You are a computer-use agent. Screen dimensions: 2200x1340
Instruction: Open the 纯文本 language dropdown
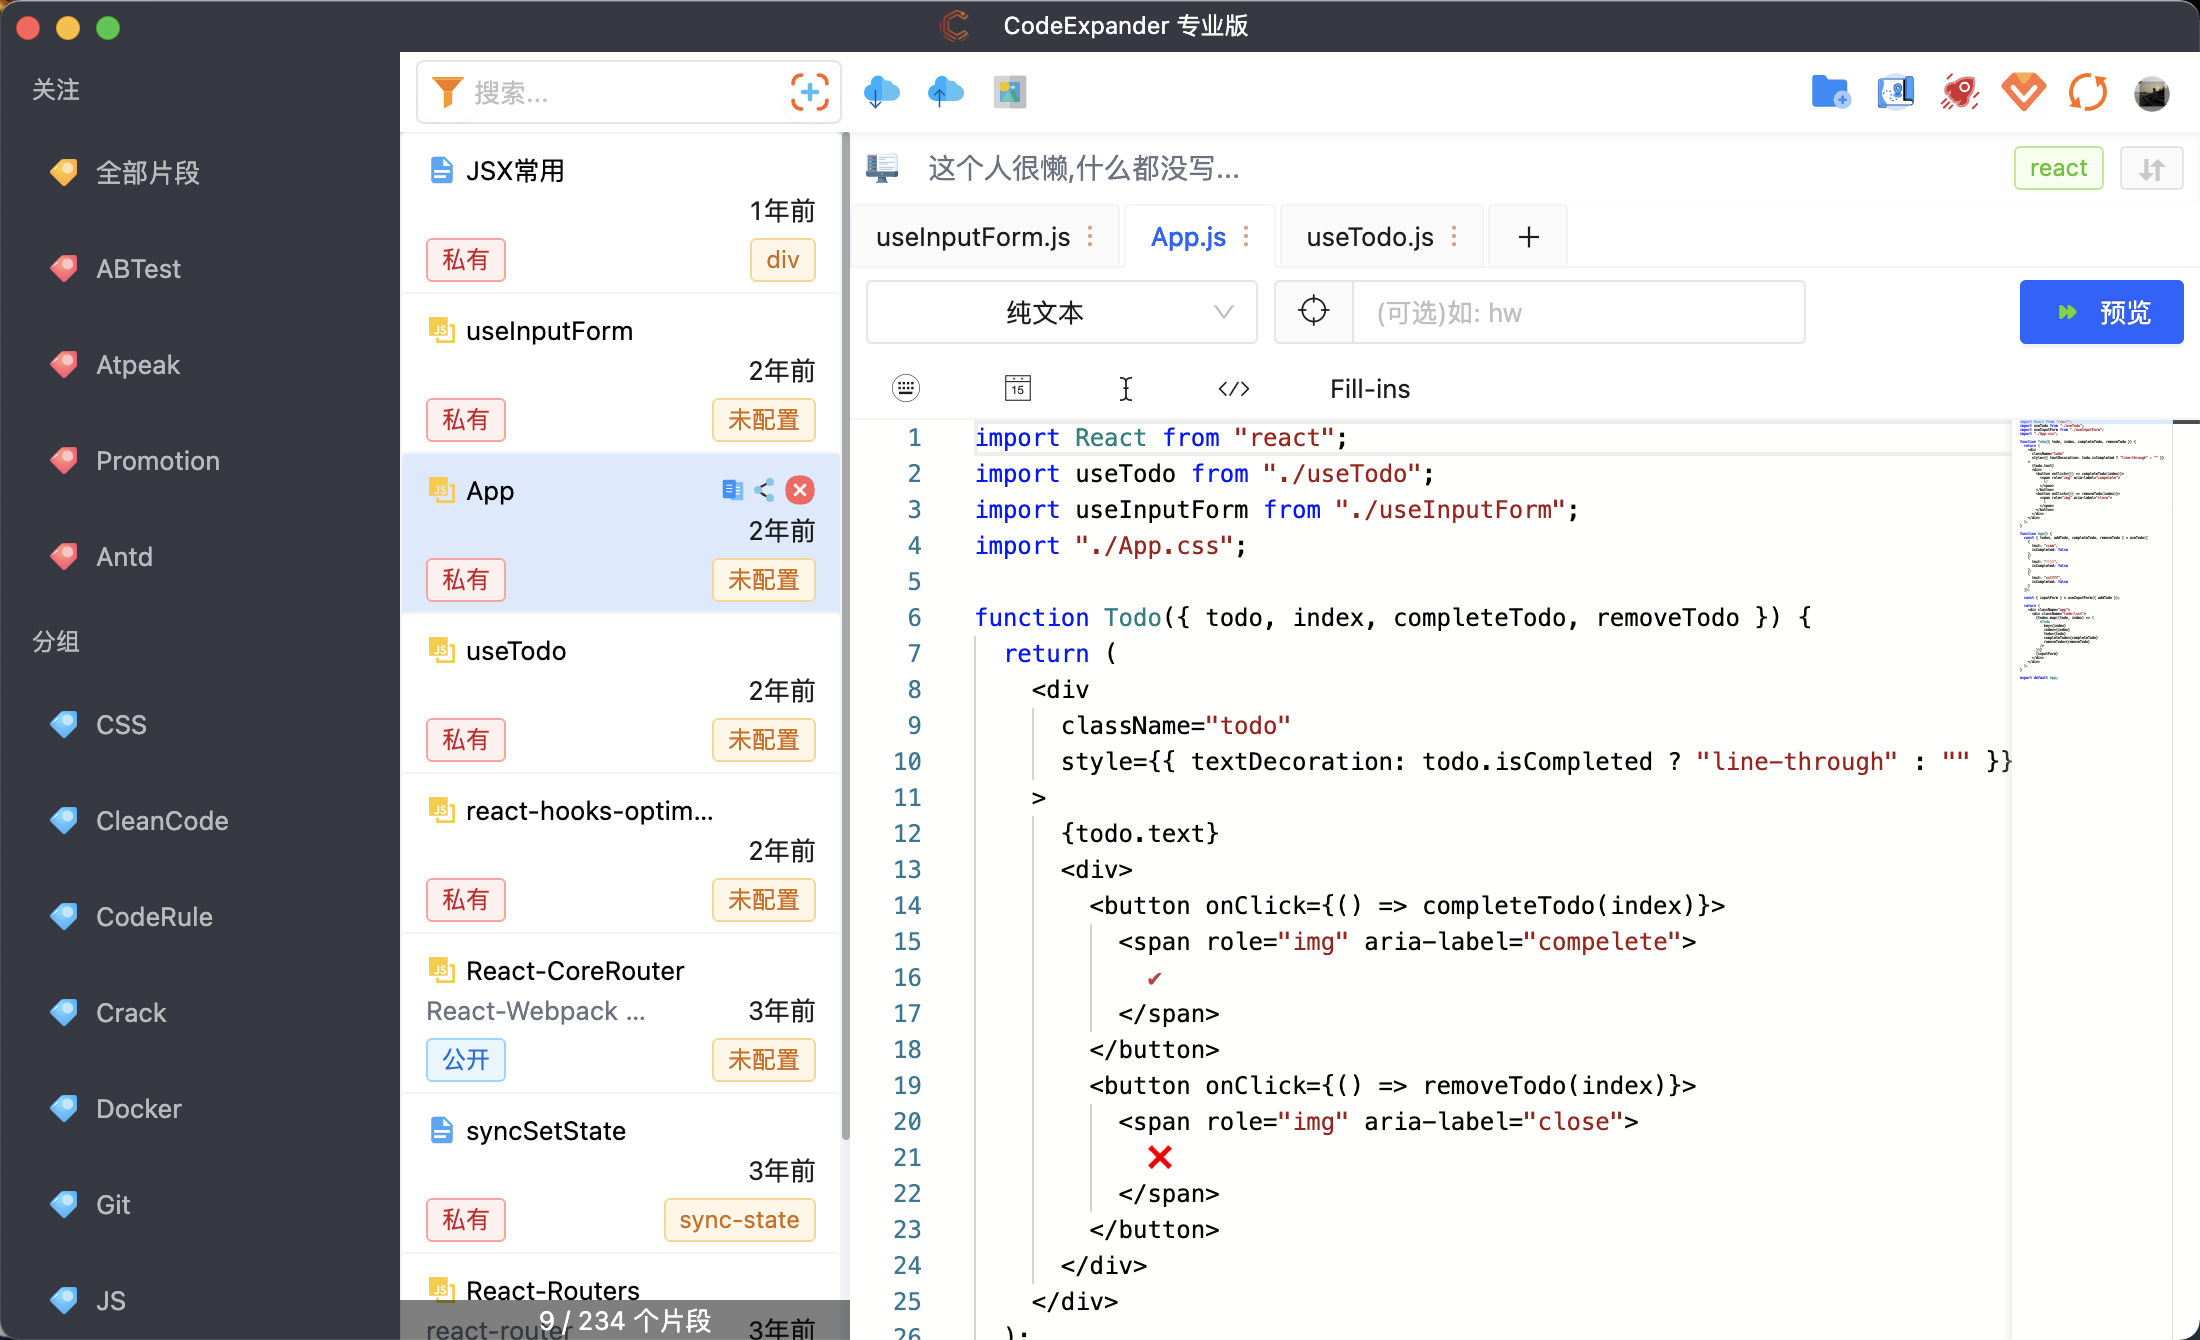1061,313
